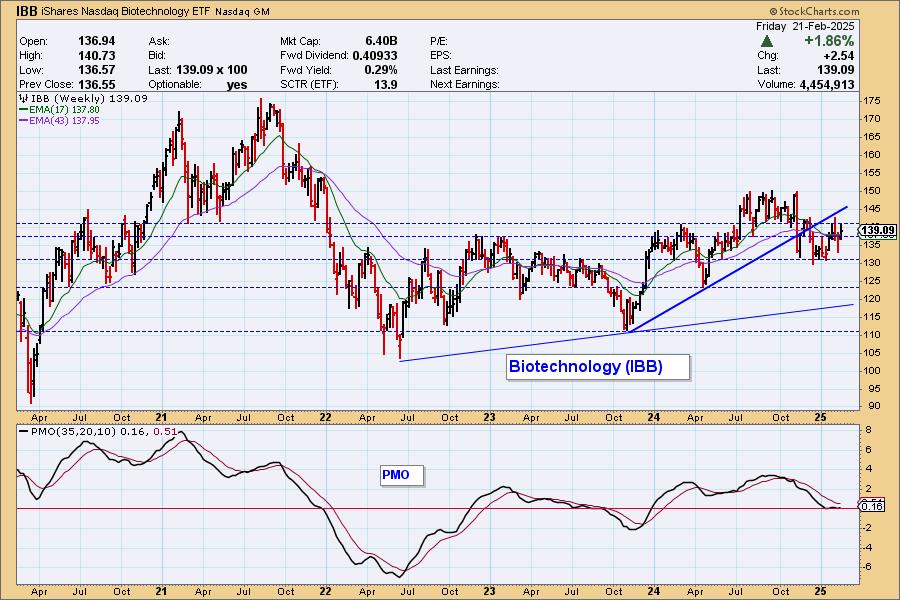Click the Fwd Dividend value 0.40933
Viewport: 900px width, 600px height.
[375, 56]
